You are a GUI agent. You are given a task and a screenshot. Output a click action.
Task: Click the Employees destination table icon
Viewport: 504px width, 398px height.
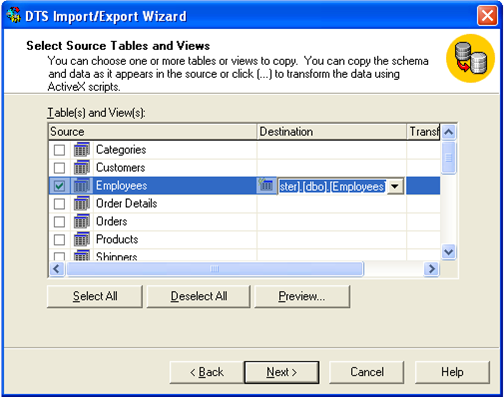coord(266,185)
